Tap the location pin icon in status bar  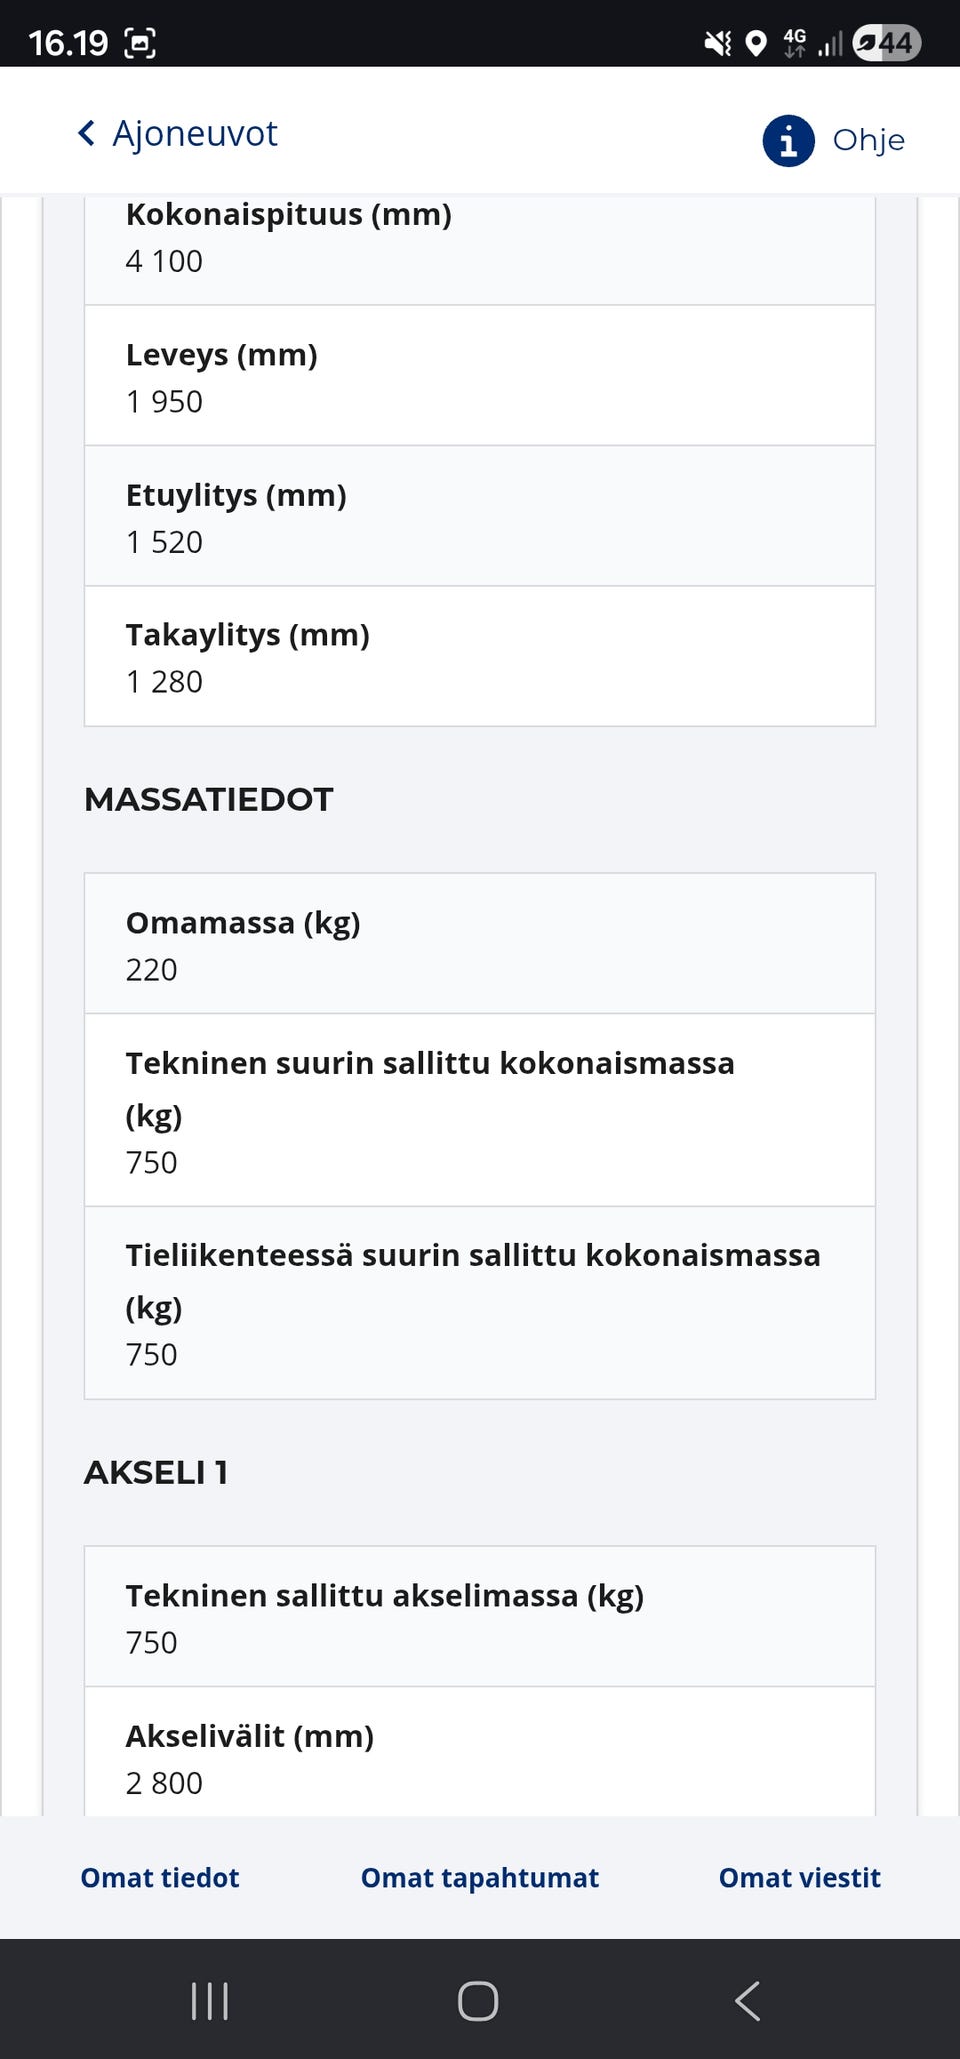pos(757,42)
